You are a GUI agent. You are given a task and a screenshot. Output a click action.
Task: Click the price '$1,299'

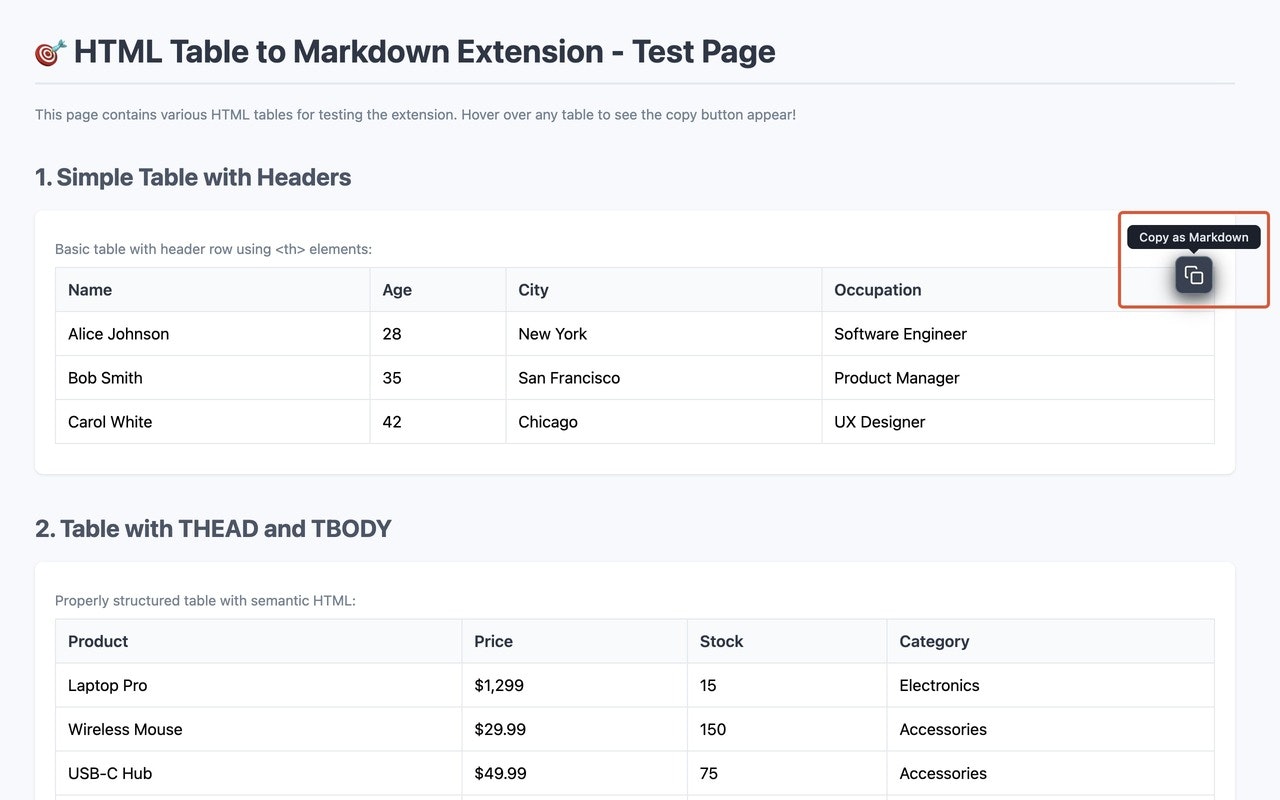574,685
